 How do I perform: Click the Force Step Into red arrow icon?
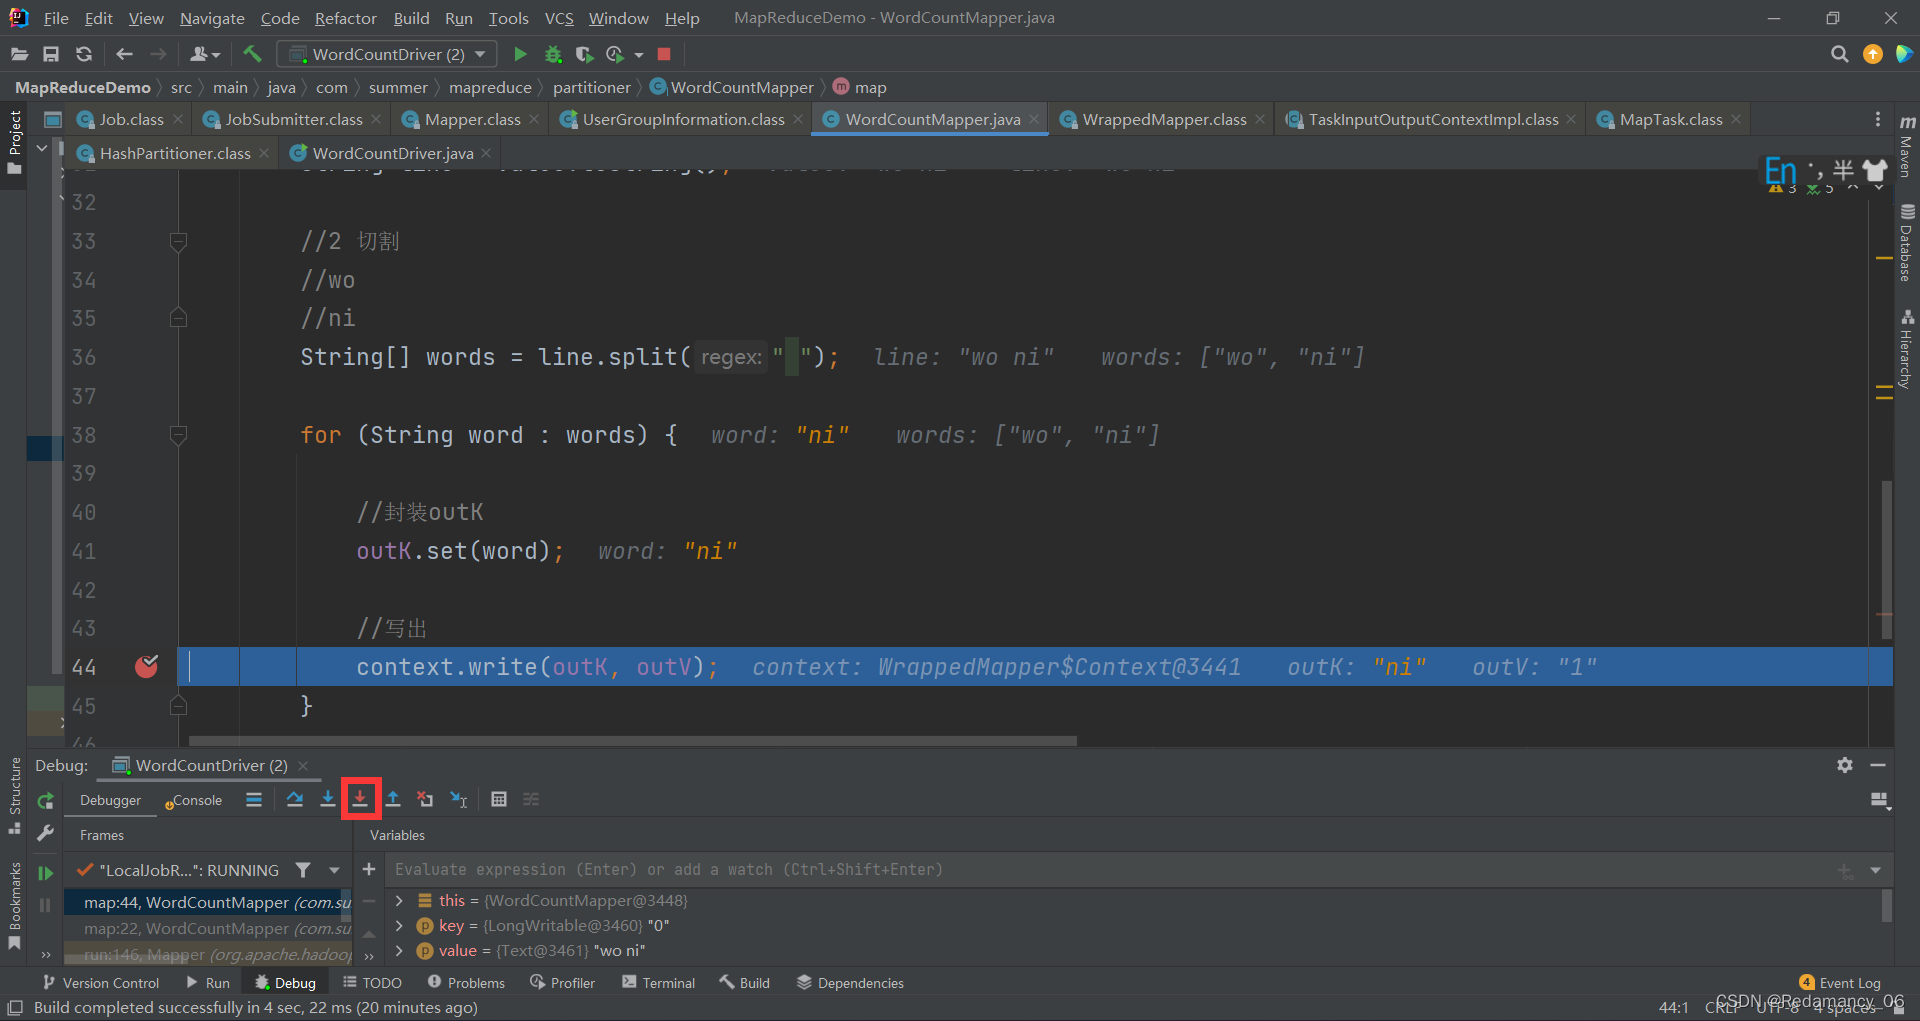point(360,799)
